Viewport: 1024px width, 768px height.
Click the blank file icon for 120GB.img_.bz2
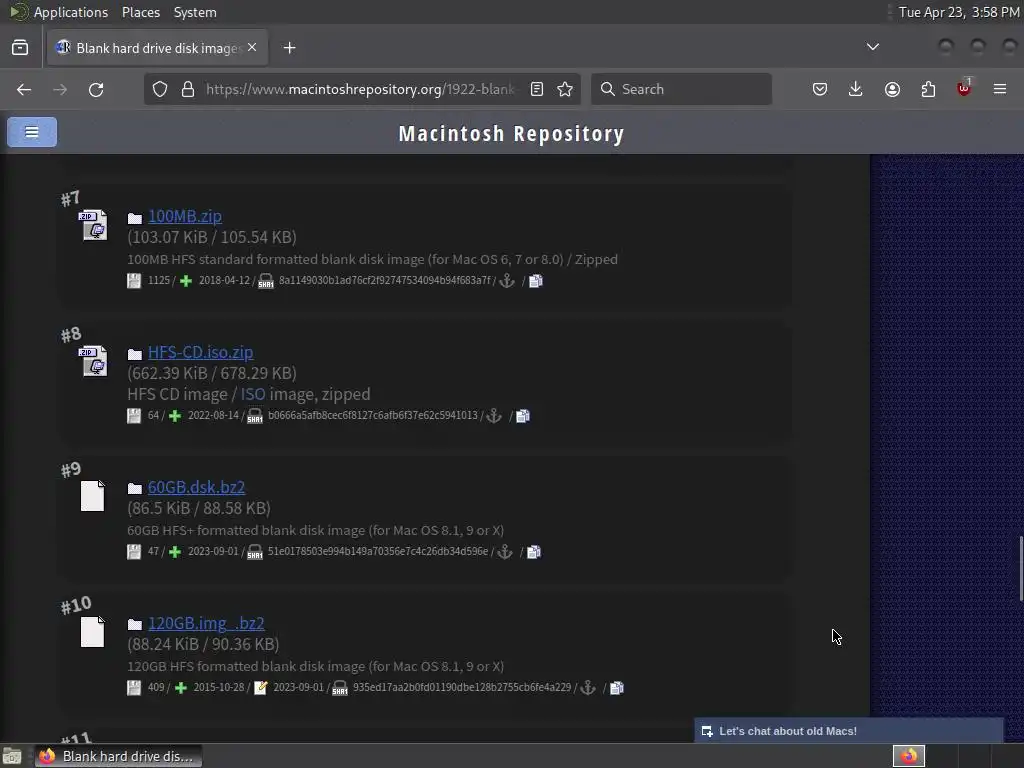pyautogui.click(x=93, y=632)
